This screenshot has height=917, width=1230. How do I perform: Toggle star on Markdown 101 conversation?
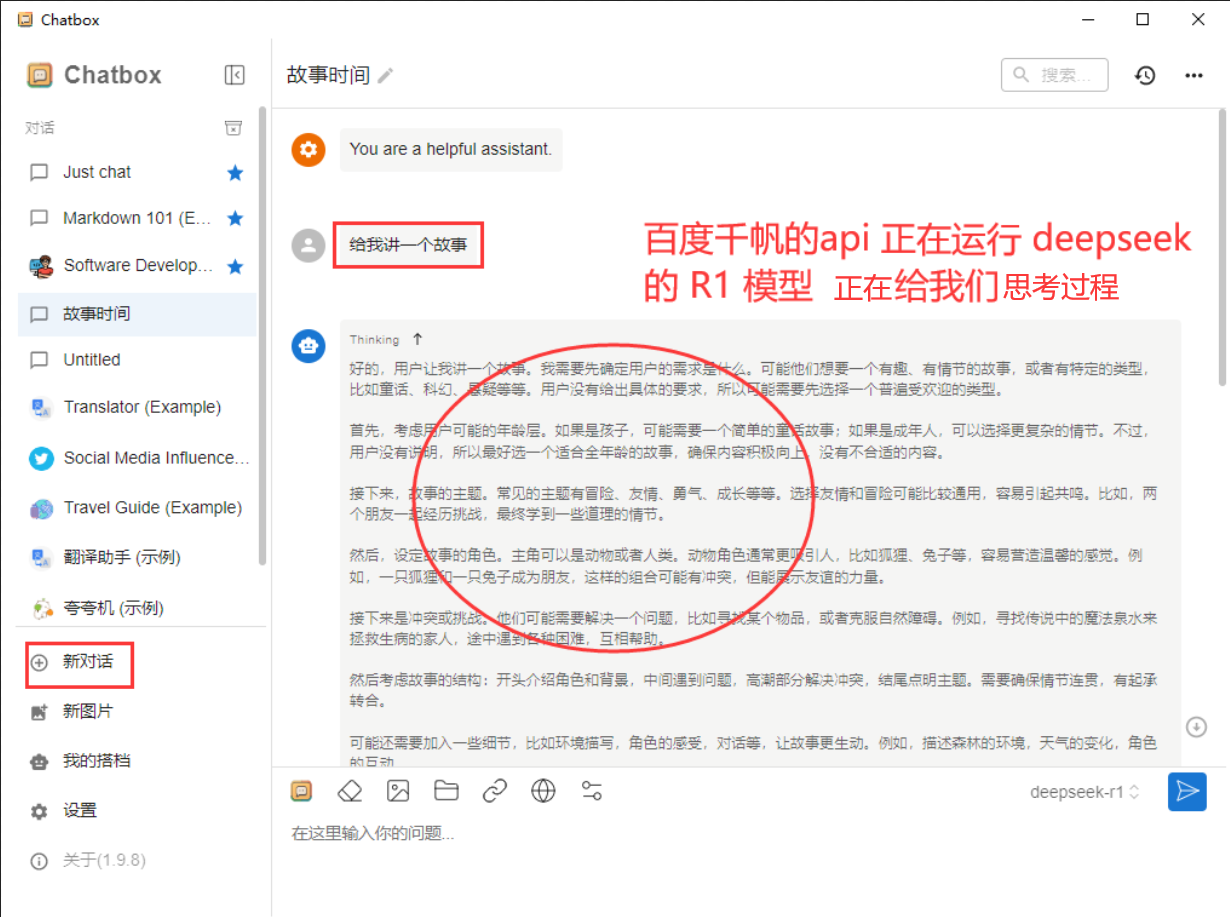(235, 218)
